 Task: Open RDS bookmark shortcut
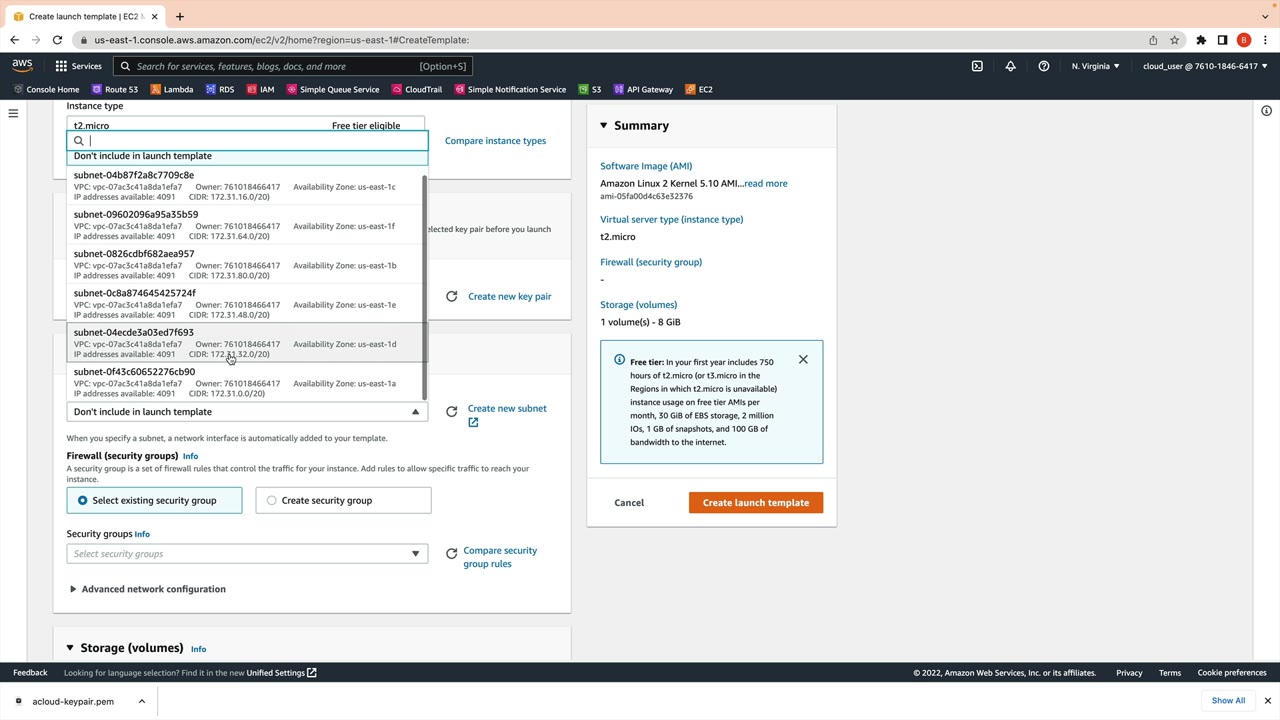[x=220, y=89]
